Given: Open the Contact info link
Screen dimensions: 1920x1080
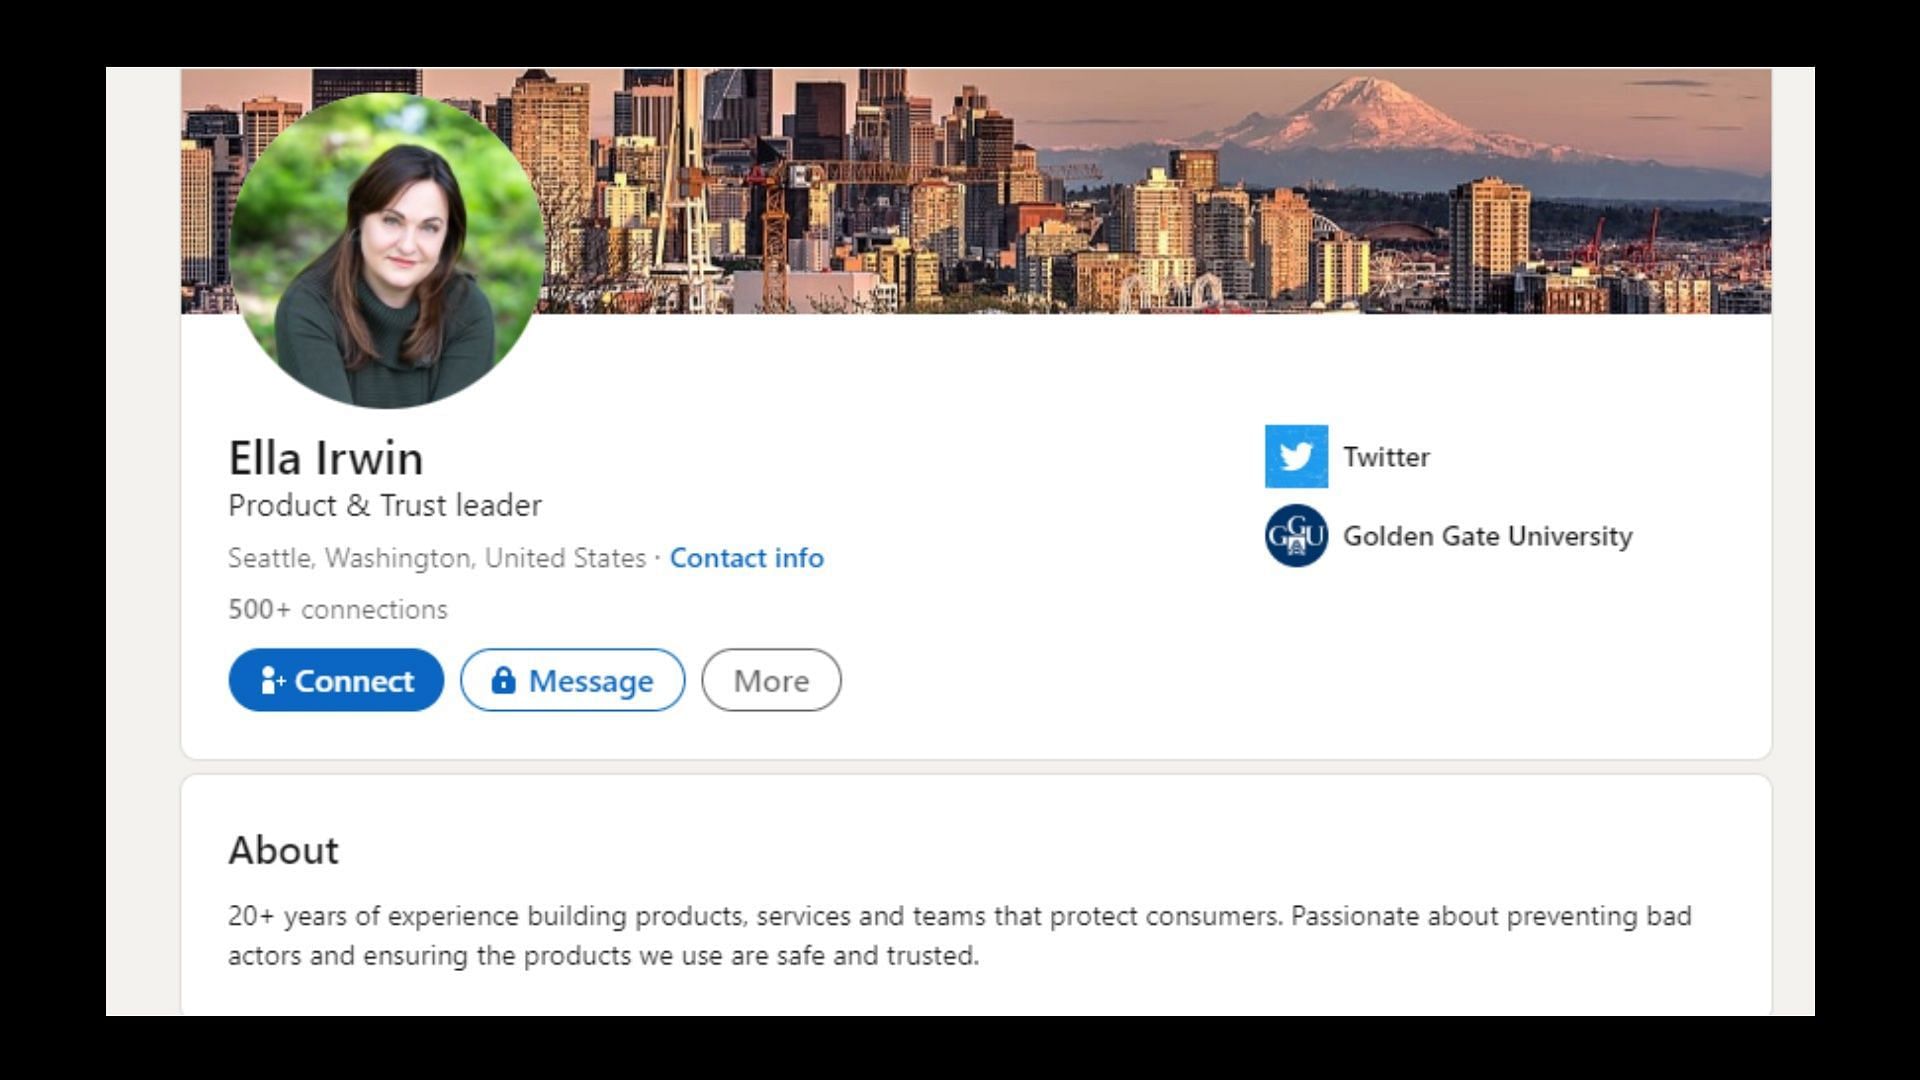Looking at the screenshot, I should pos(746,558).
